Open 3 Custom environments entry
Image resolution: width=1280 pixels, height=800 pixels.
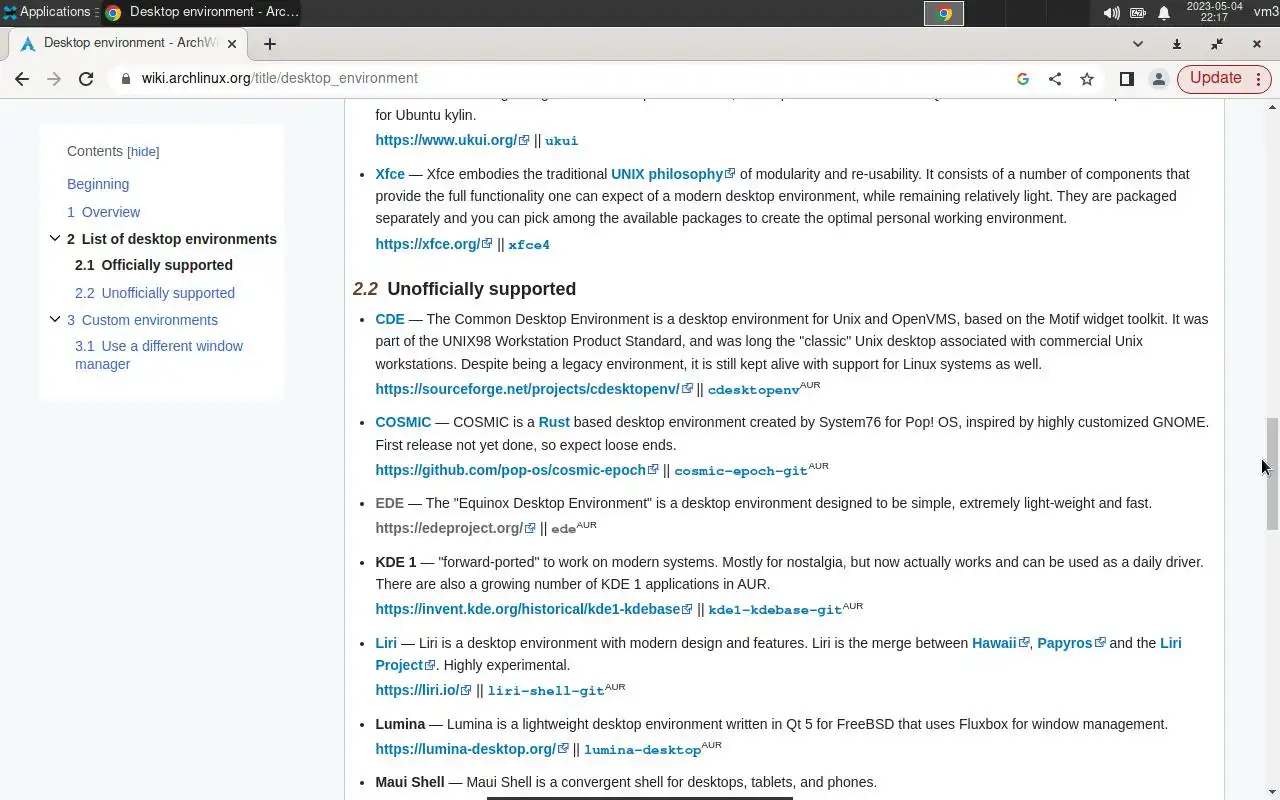pos(142,320)
